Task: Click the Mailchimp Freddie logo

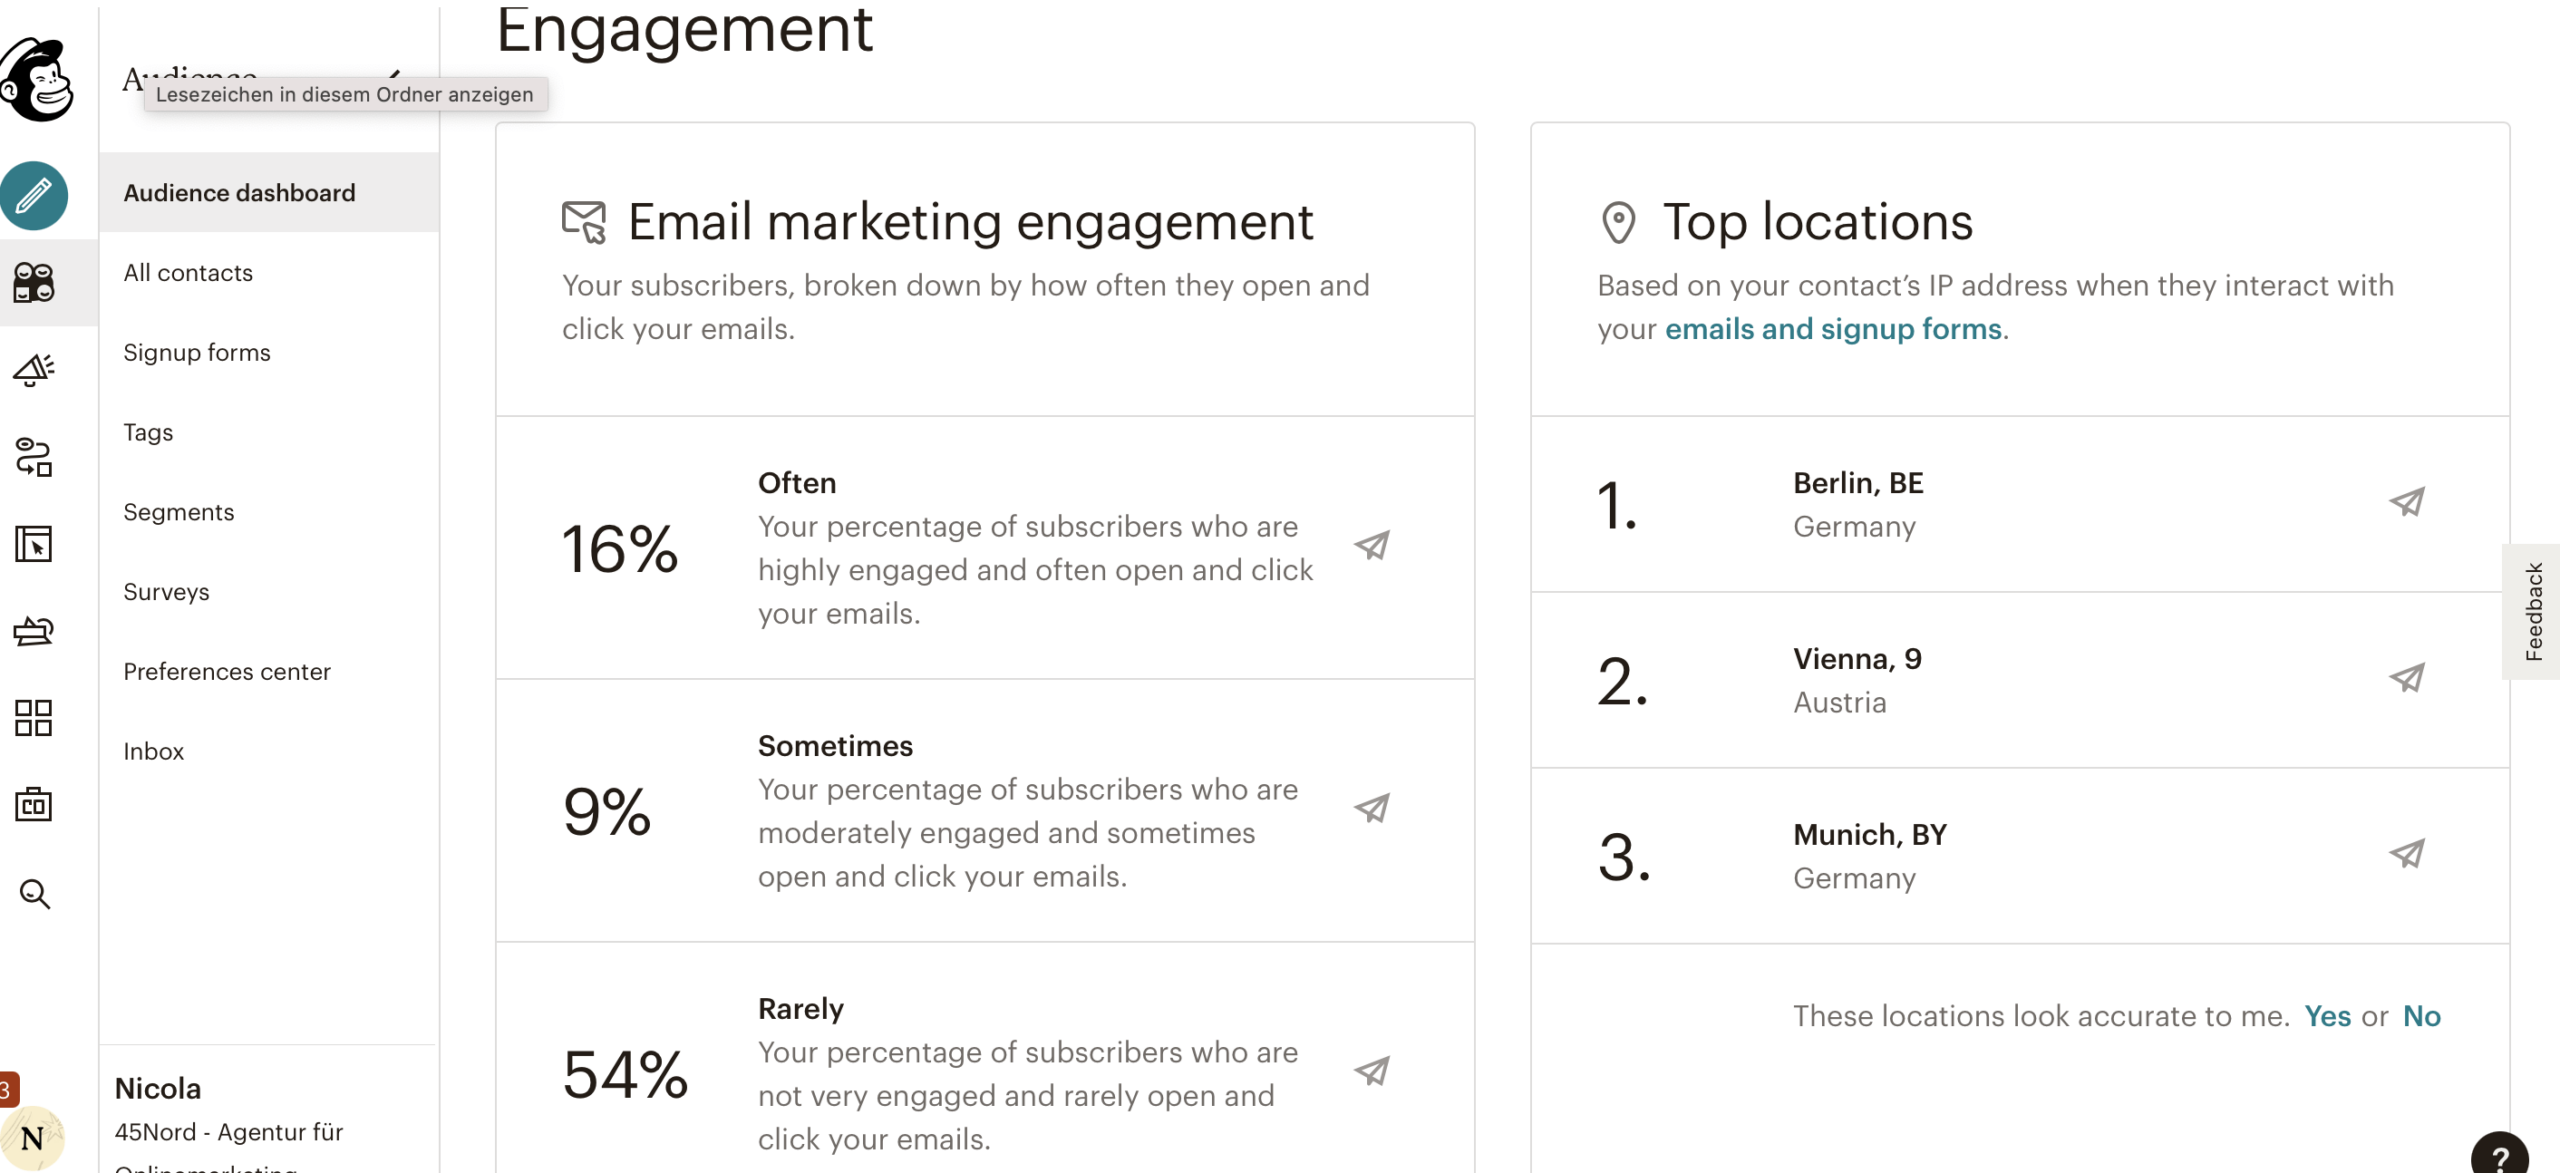Action: [x=38, y=80]
